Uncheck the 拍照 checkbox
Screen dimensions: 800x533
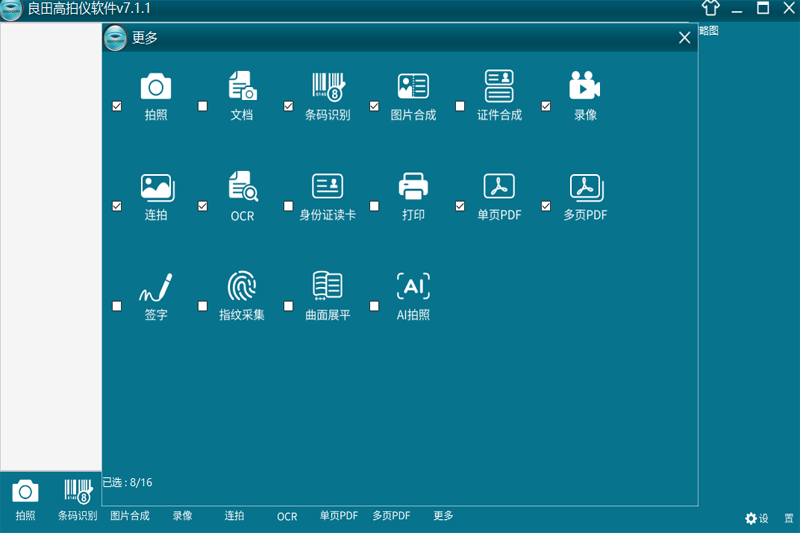(117, 106)
